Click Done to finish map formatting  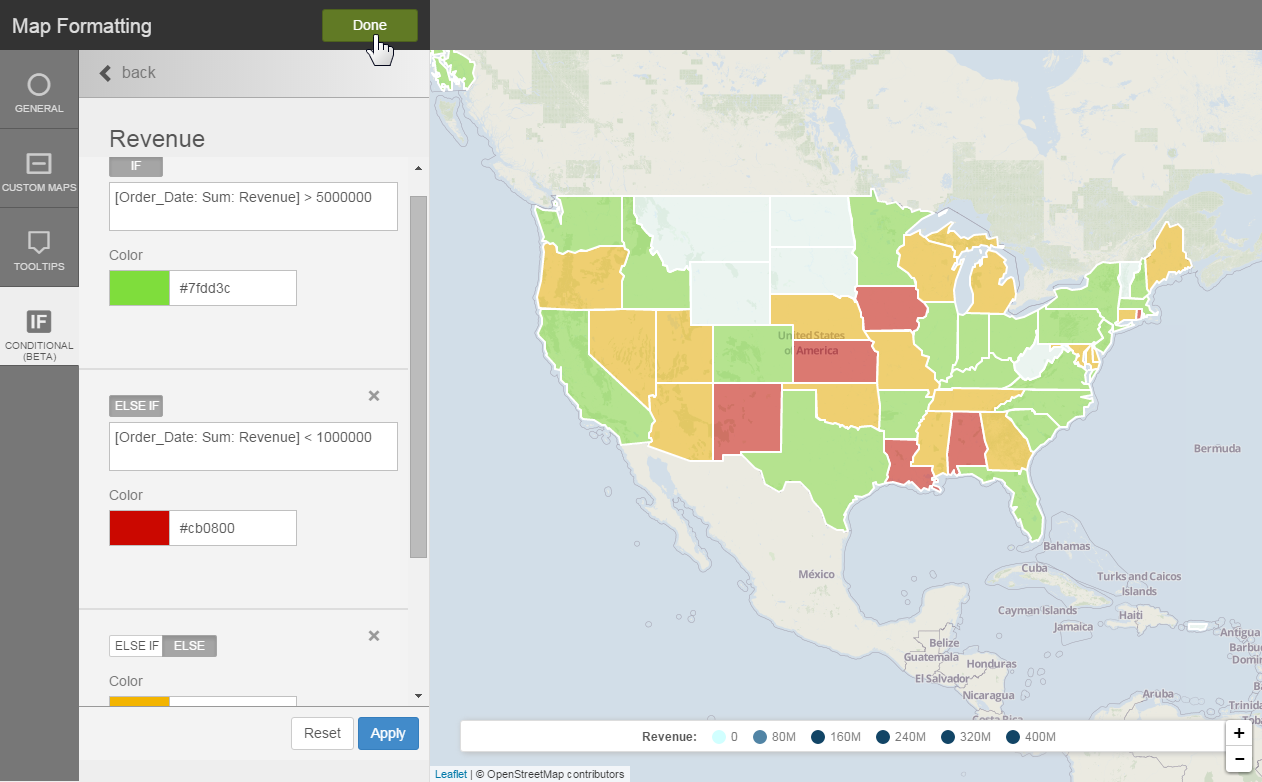coord(369,25)
